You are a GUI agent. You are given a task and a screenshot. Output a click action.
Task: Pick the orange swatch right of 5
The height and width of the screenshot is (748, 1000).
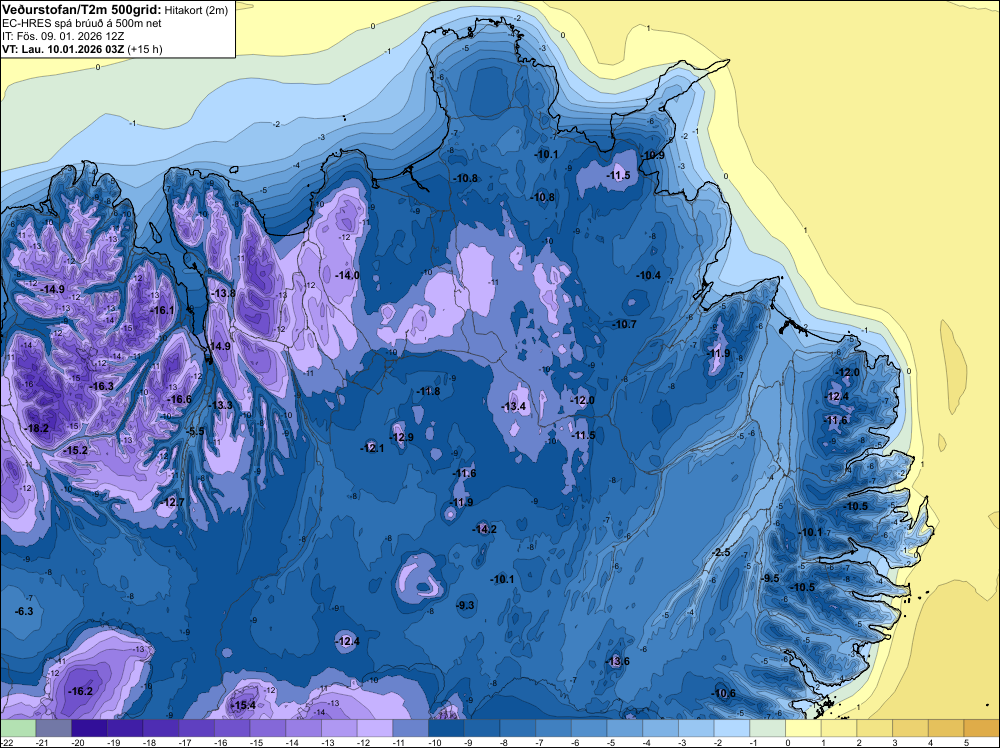(982, 728)
